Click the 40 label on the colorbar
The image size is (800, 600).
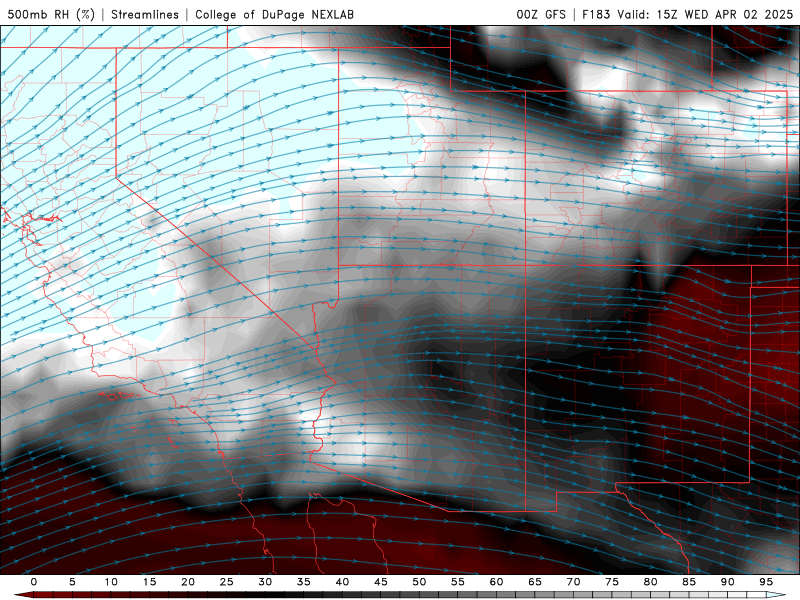coord(342,582)
